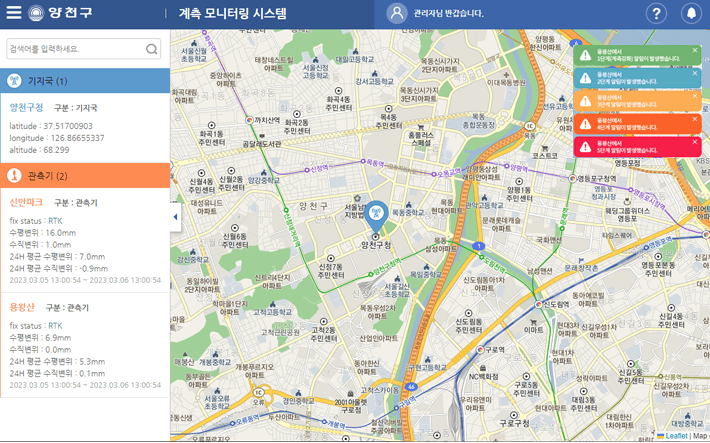This screenshot has width=710, height=443.
Task: Click 24H 평균 수직변위 0.1mm row
Action: pyautogui.click(x=57, y=373)
